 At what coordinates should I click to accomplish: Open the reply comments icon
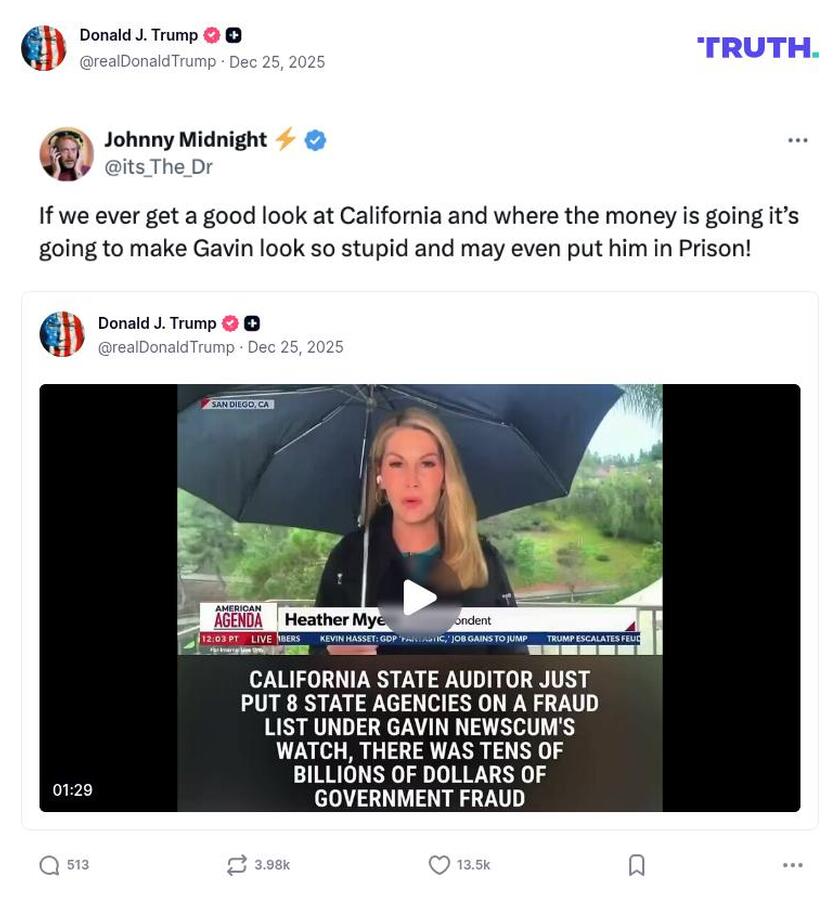(x=49, y=865)
